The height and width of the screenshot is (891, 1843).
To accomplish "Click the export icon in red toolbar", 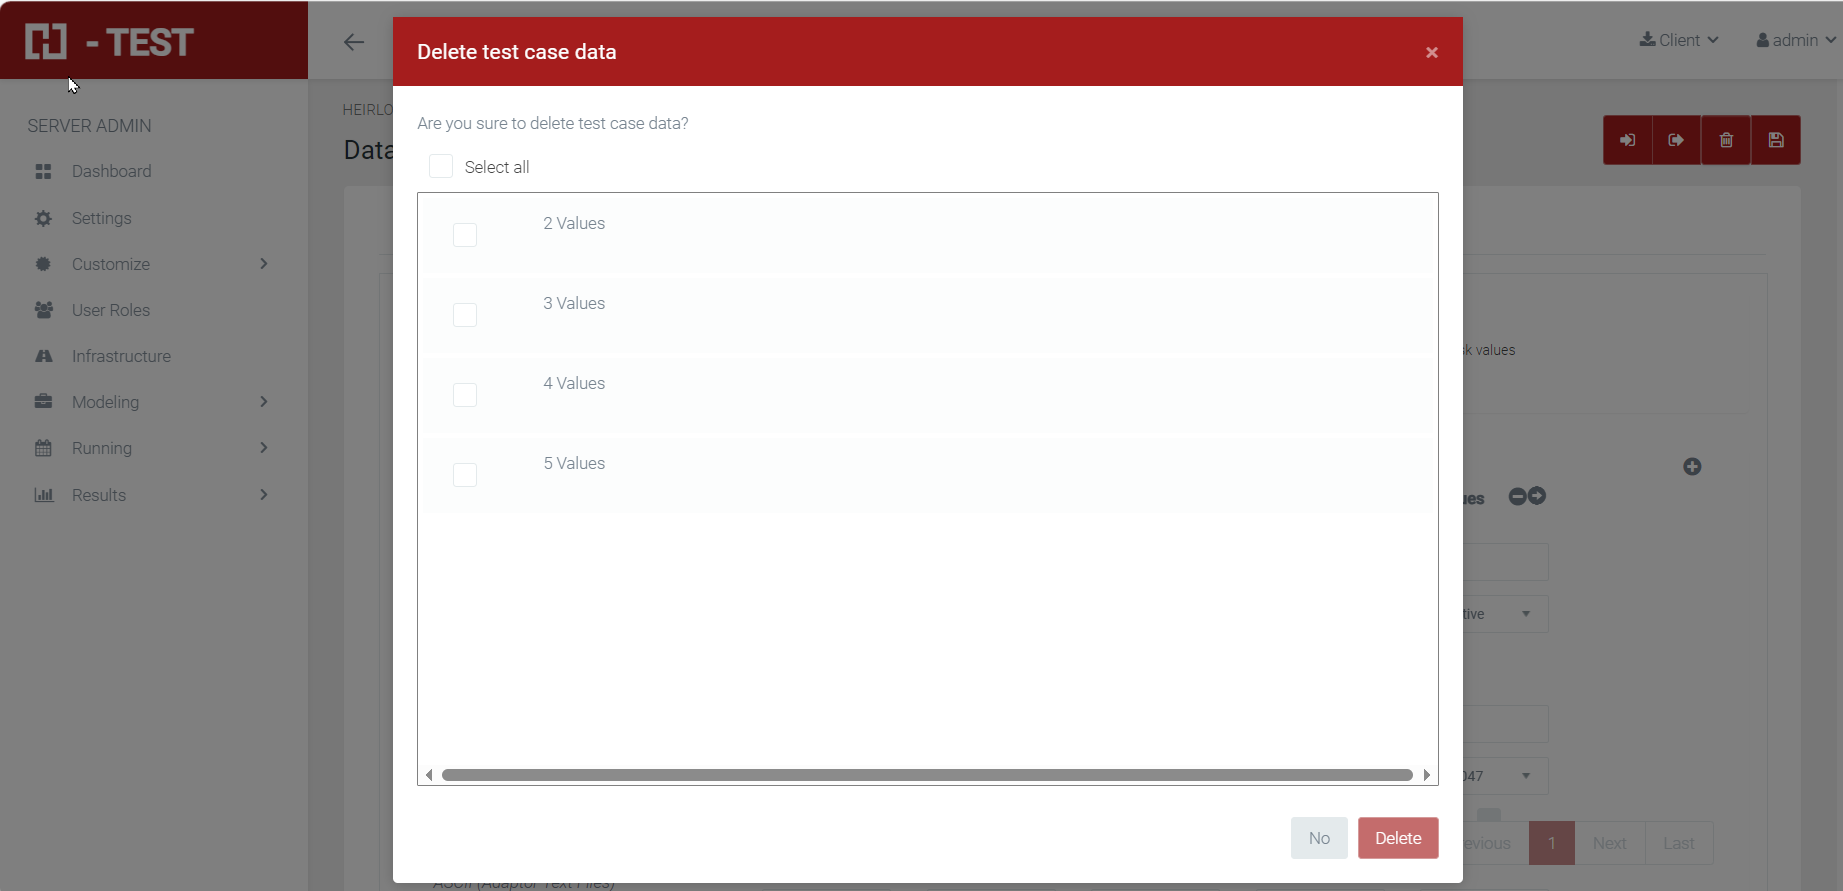I will tap(1676, 140).
